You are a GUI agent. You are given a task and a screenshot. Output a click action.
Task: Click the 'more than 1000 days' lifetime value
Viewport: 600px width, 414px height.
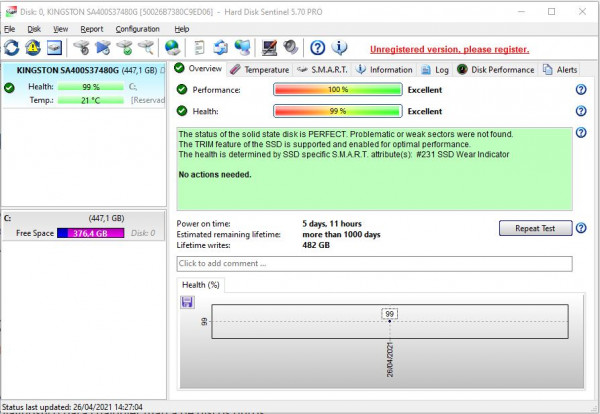341,234
